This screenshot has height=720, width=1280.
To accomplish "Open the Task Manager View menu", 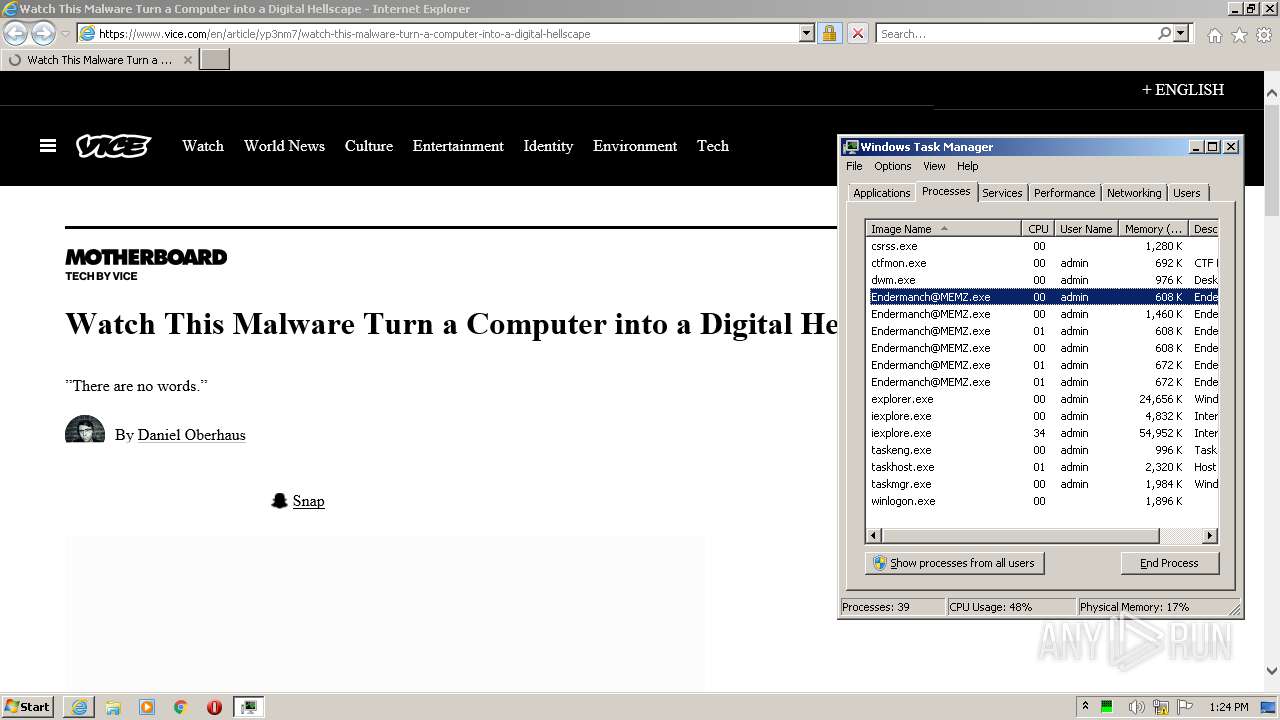I will pyautogui.click(x=934, y=166).
